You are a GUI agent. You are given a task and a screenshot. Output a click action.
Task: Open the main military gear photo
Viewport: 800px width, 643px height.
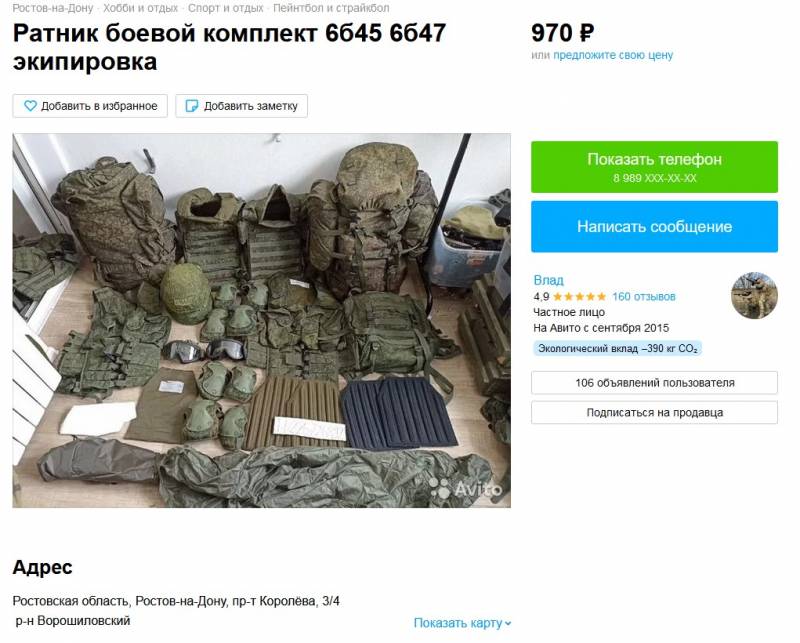point(262,320)
